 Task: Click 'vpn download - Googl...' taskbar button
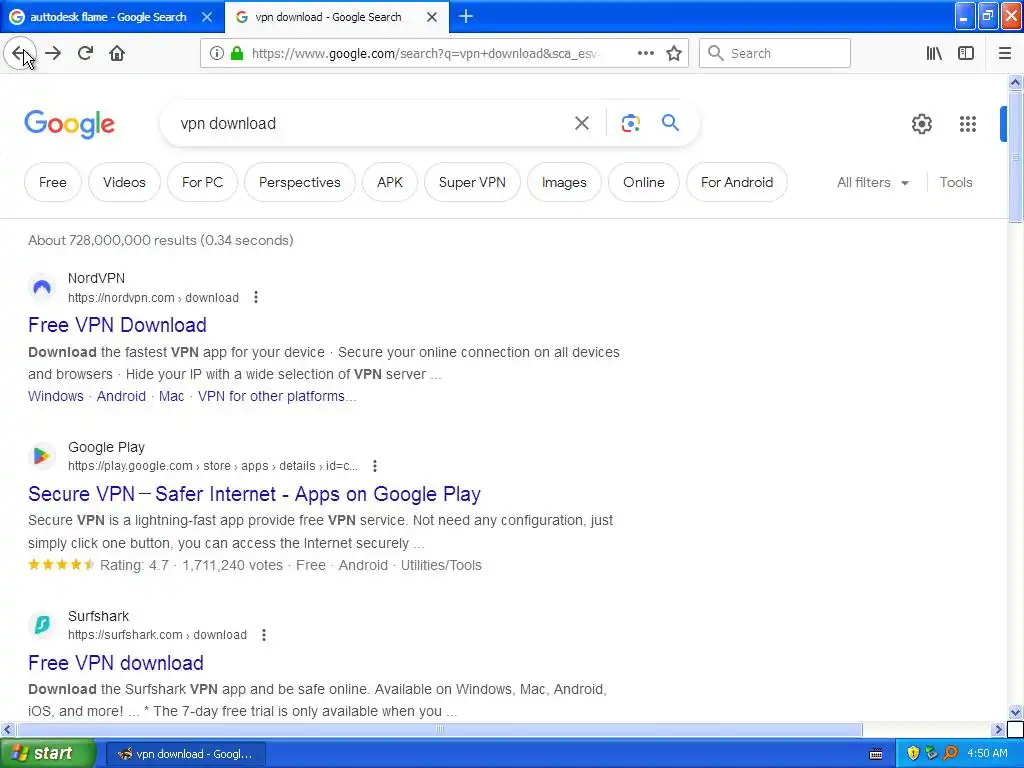tap(185, 754)
